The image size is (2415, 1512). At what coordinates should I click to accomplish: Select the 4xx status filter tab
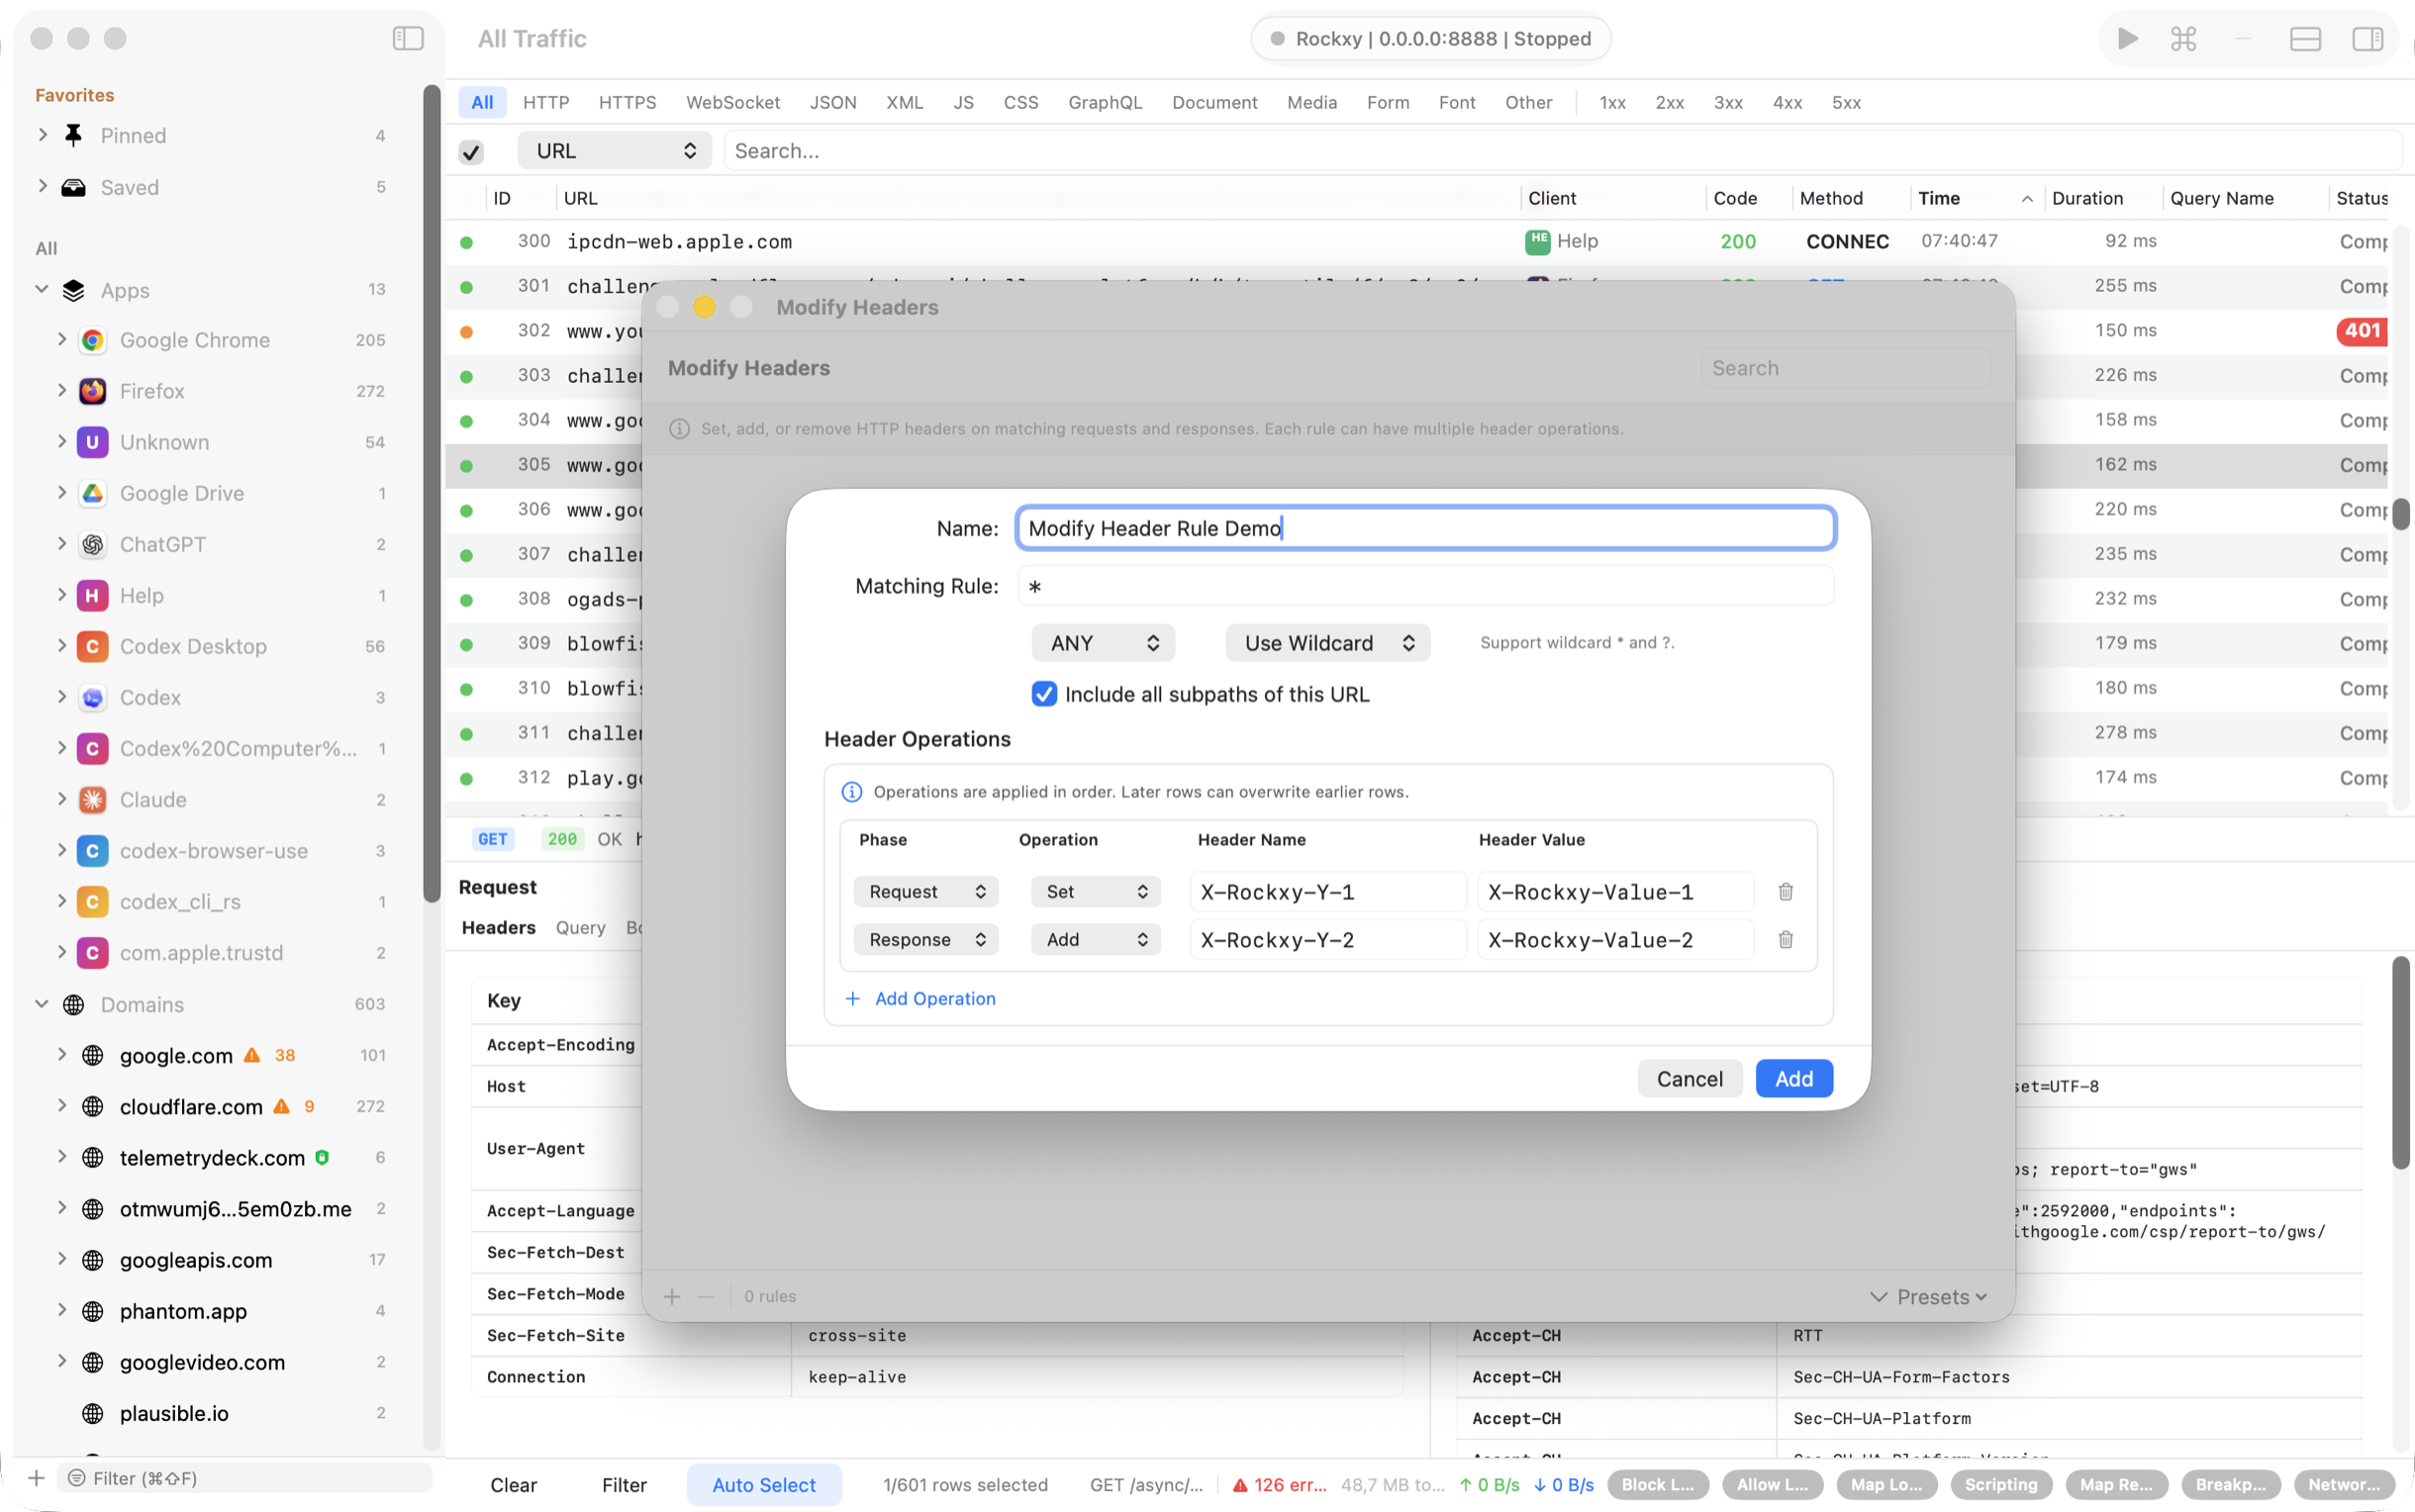point(1787,102)
